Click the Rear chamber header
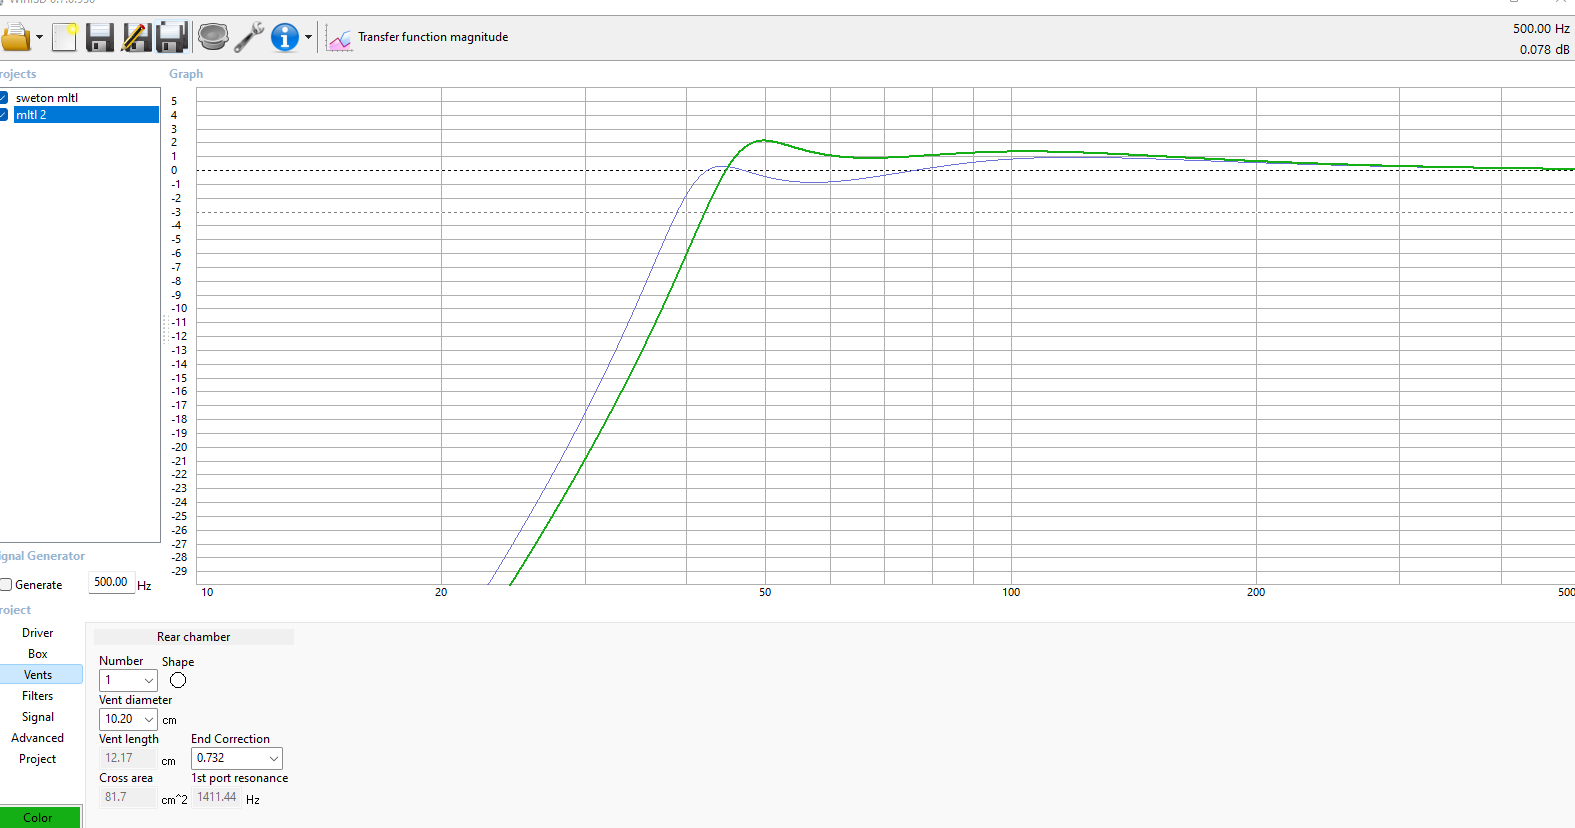This screenshot has height=828, width=1575. point(194,637)
